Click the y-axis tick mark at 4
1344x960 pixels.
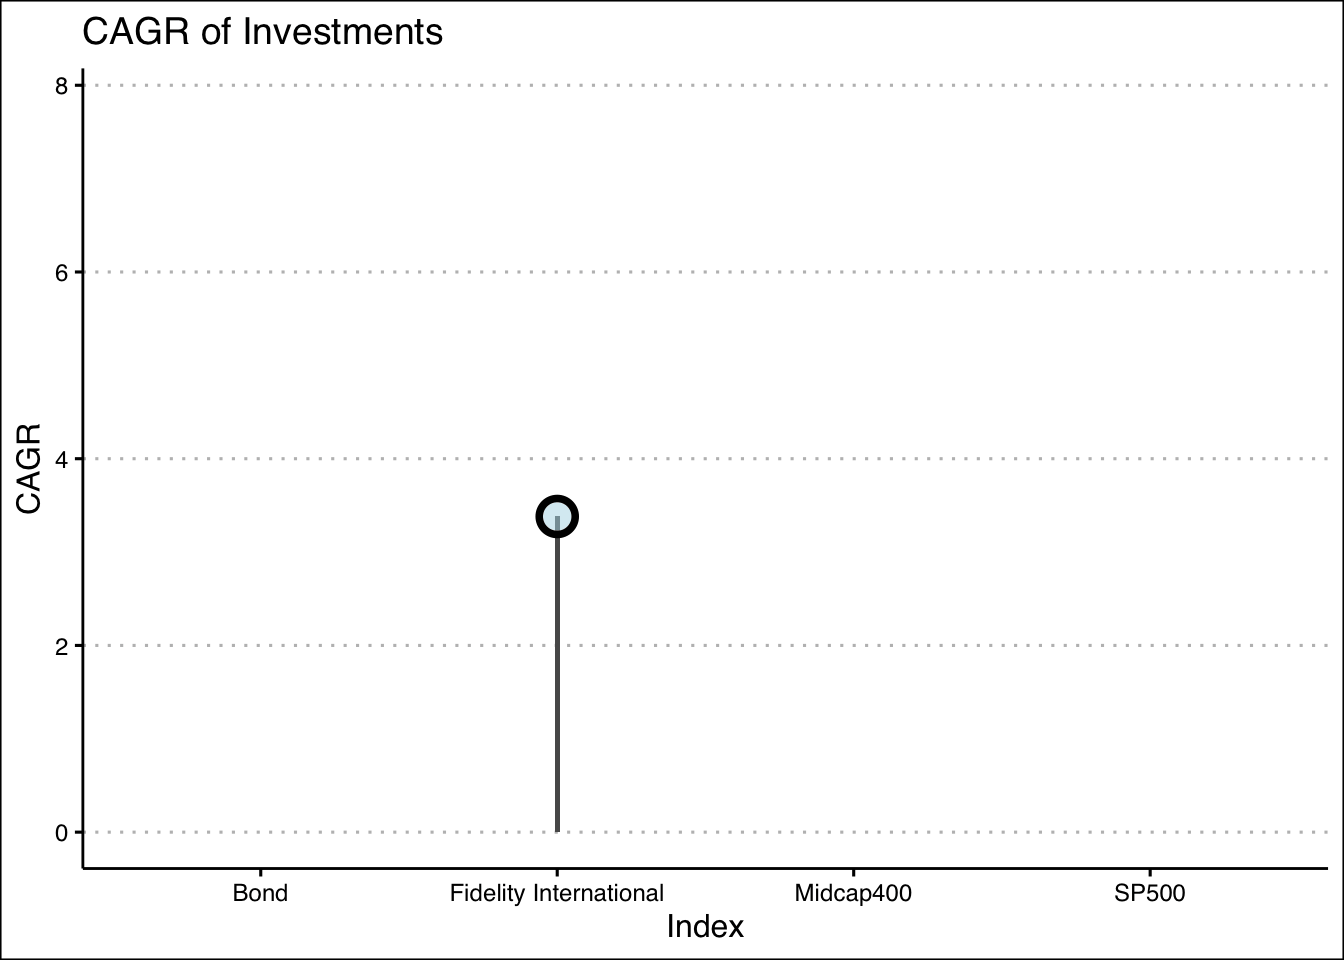click(x=78, y=459)
